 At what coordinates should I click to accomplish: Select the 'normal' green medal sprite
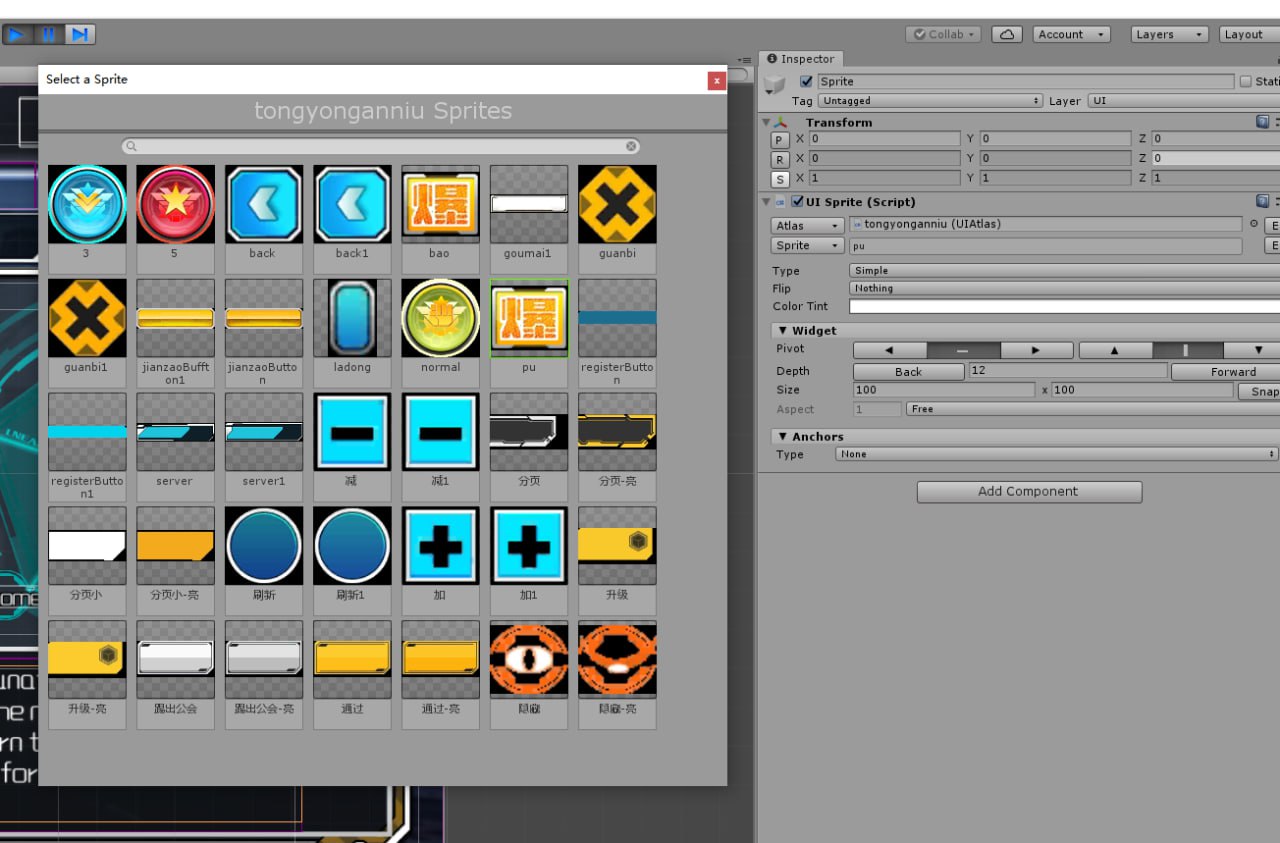[x=440, y=318]
